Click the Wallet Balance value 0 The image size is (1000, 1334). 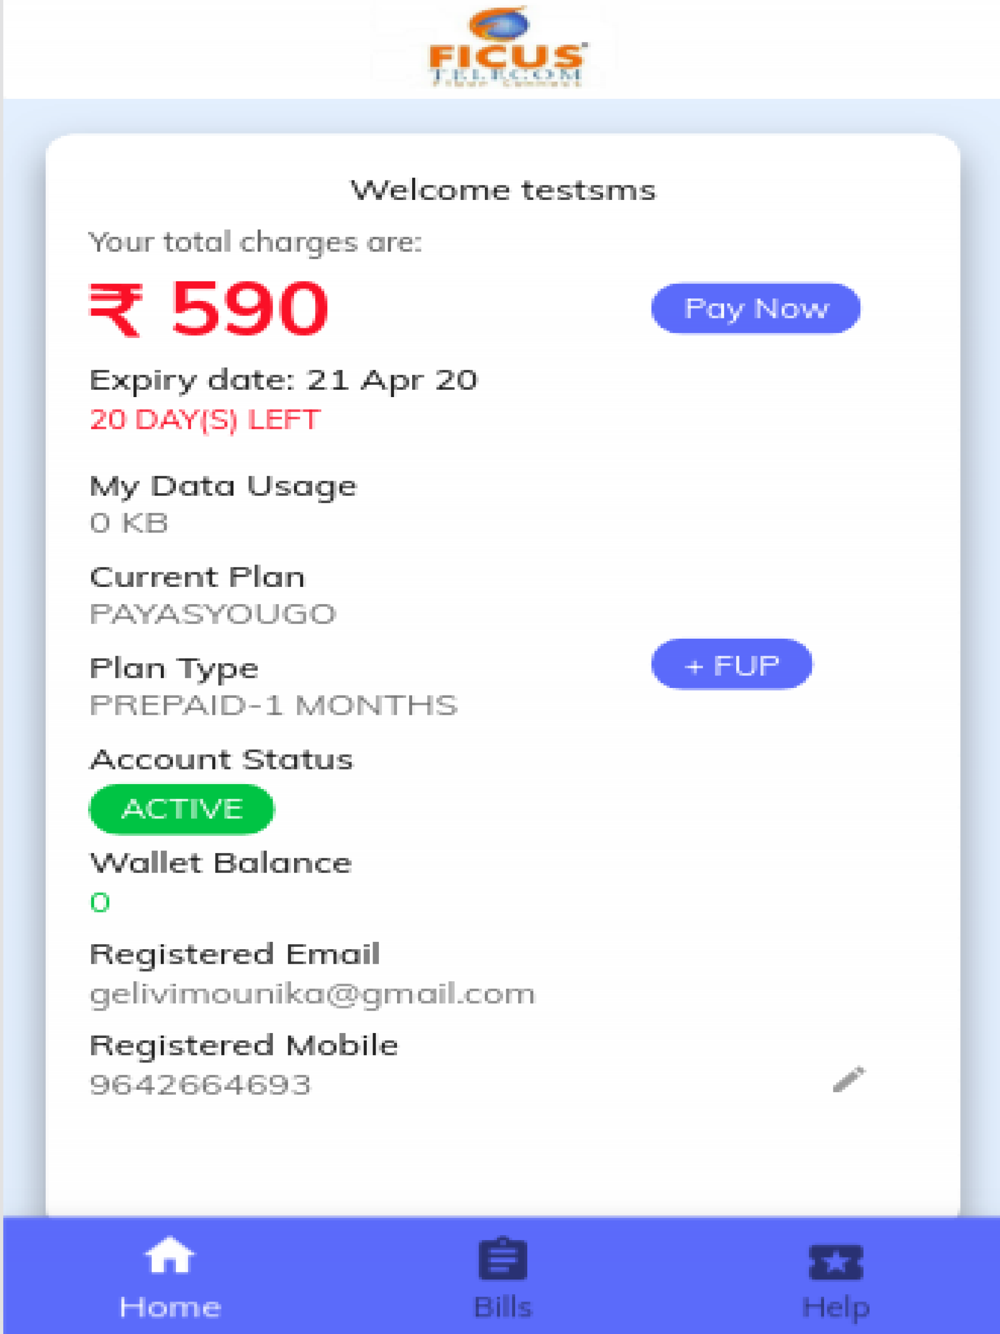[100, 902]
